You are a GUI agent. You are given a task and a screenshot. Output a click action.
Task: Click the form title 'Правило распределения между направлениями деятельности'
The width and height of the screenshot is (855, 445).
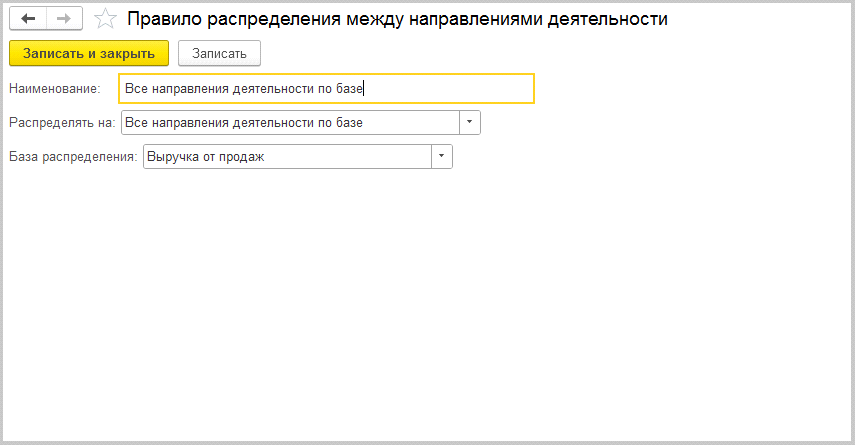coord(397,19)
